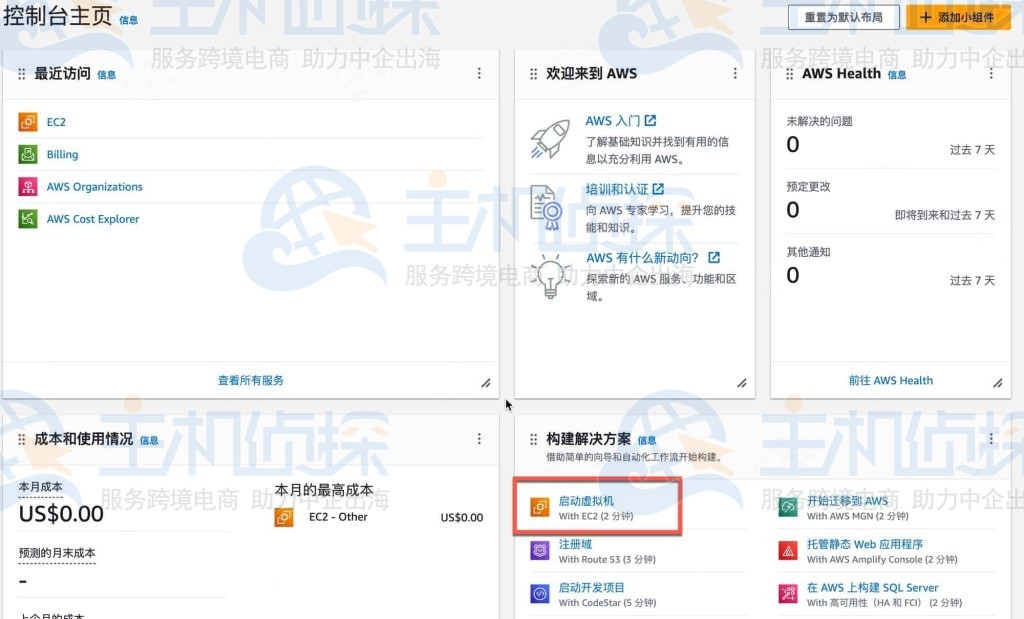Click the resize handle of AWS Health widget
Screen dimensions: 1024x619
[997, 382]
